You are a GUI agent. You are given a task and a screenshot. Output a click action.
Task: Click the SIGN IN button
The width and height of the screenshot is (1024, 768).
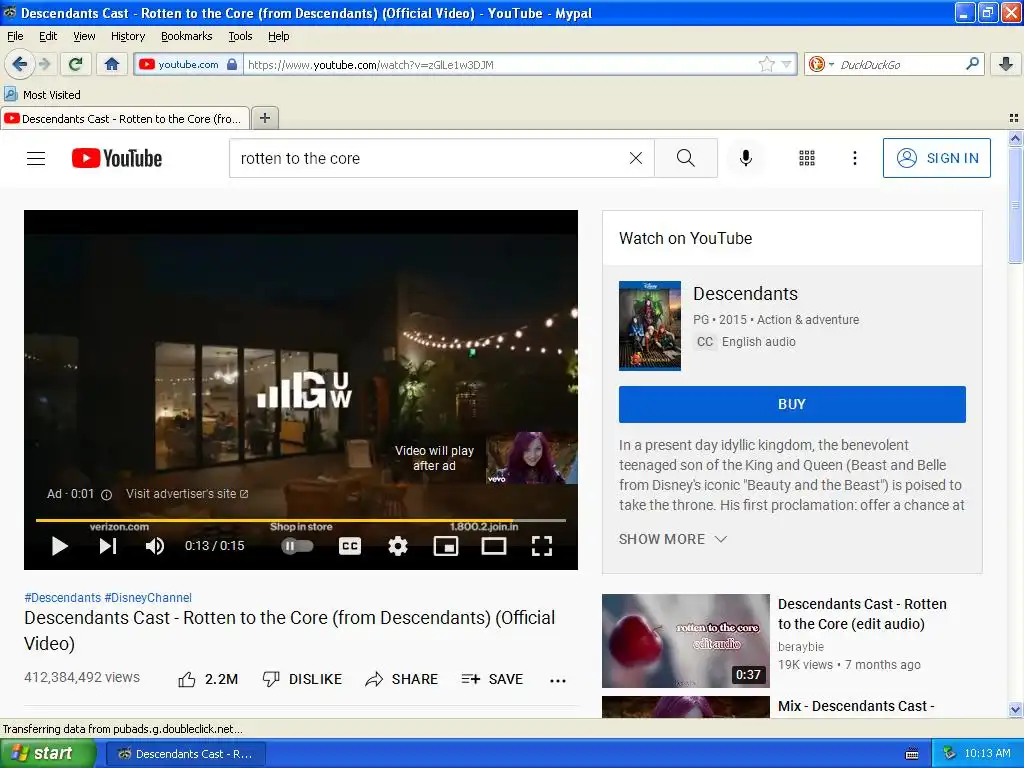point(936,158)
